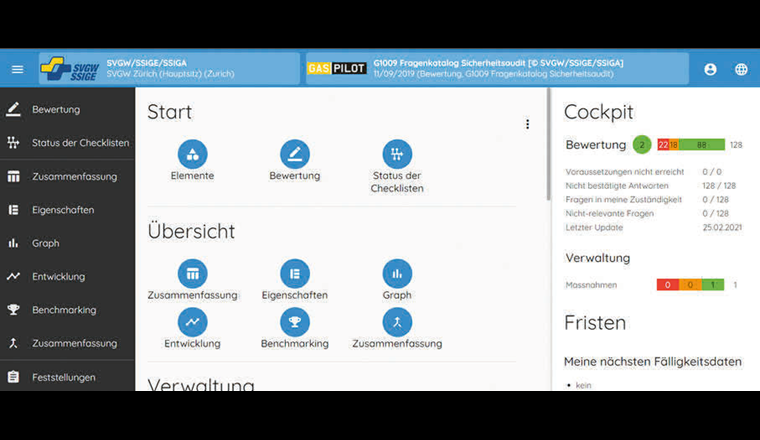Screen dimensions: 760x440
Task: Click the green 88 segment of Bewertung bar
Action: coord(702,145)
